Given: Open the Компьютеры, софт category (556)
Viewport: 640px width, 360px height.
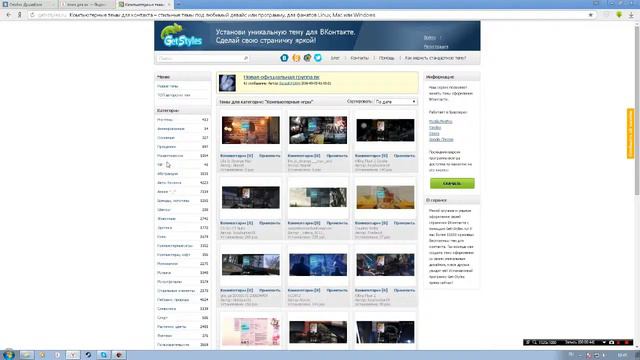Looking at the screenshot, I should coord(182,255).
